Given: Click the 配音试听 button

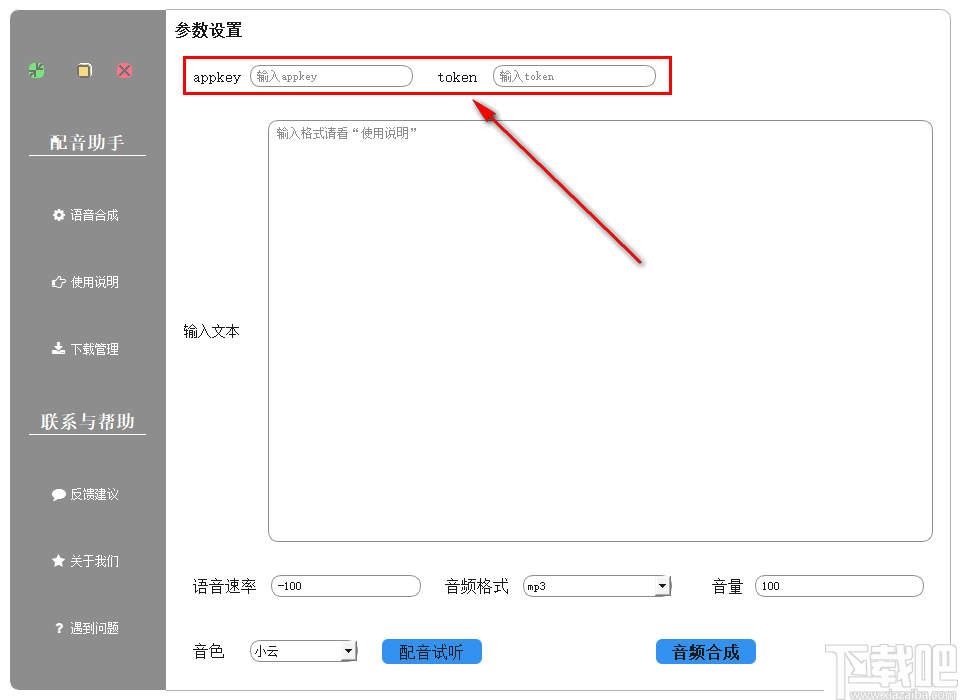Looking at the screenshot, I should [x=431, y=651].
